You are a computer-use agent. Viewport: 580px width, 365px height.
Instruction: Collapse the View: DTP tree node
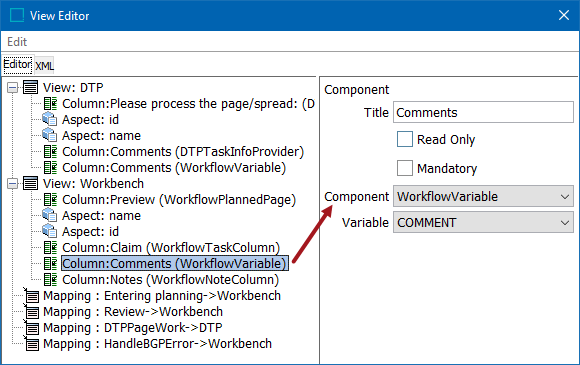click(13, 88)
